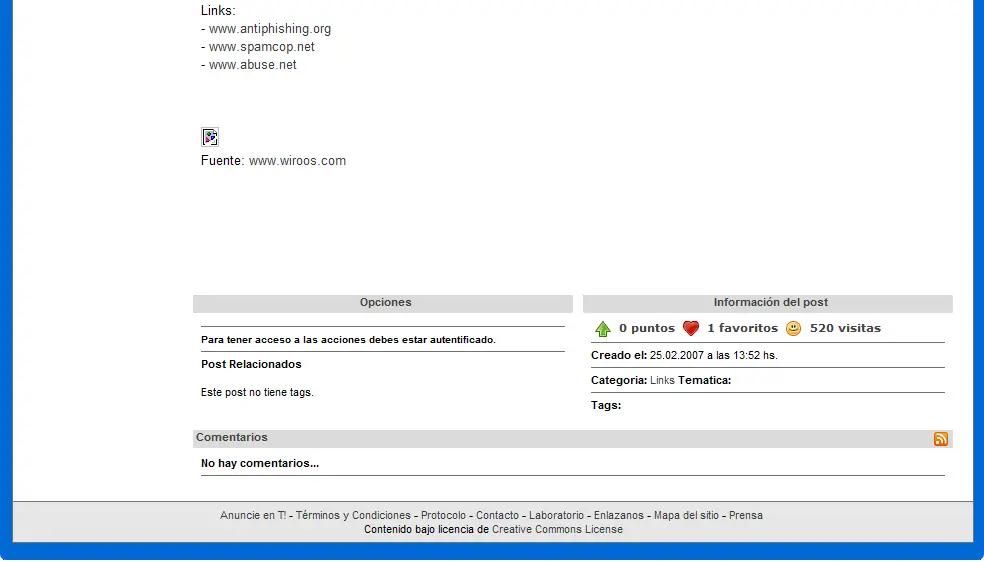Open the Mapa del sitio link

click(x=686, y=515)
